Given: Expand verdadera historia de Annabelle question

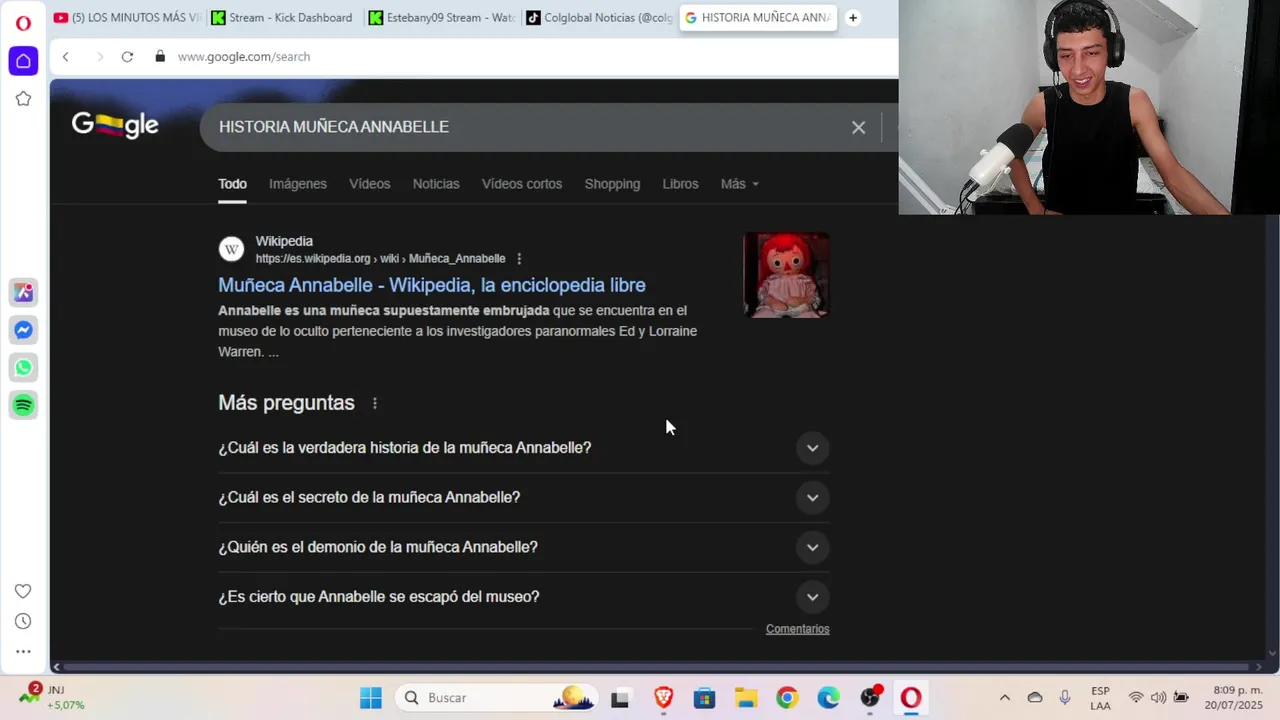Looking at the screenshot, I should (524, 448).
